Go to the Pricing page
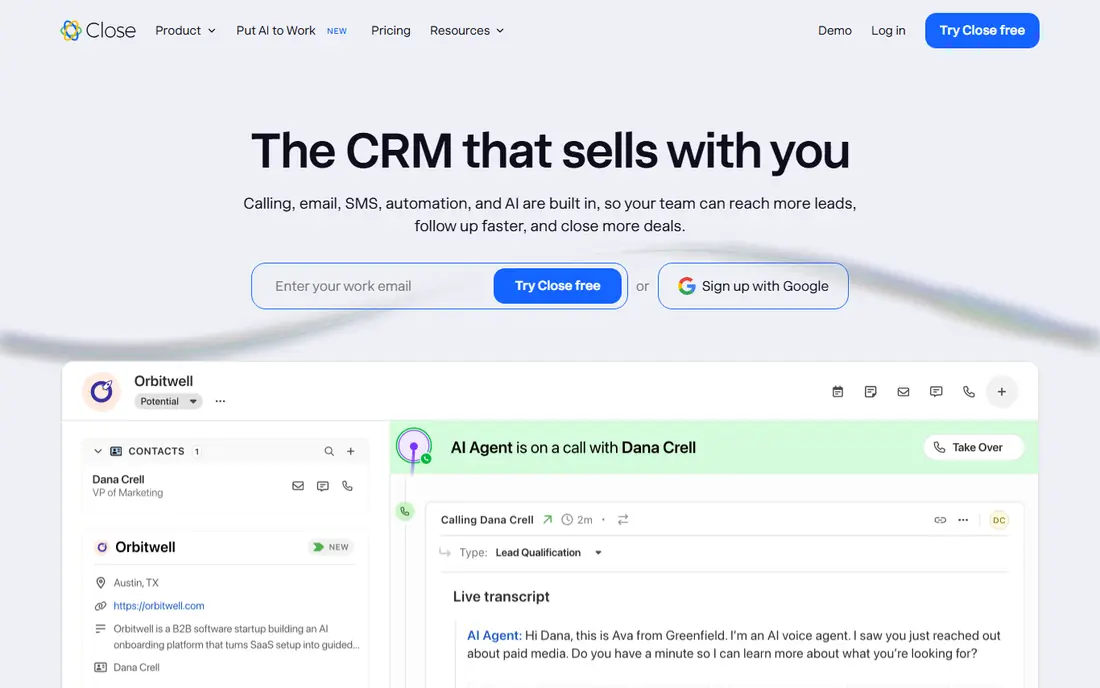Image resolution: width=1100 pixels, height=688 pixels. tap(391, 30)
